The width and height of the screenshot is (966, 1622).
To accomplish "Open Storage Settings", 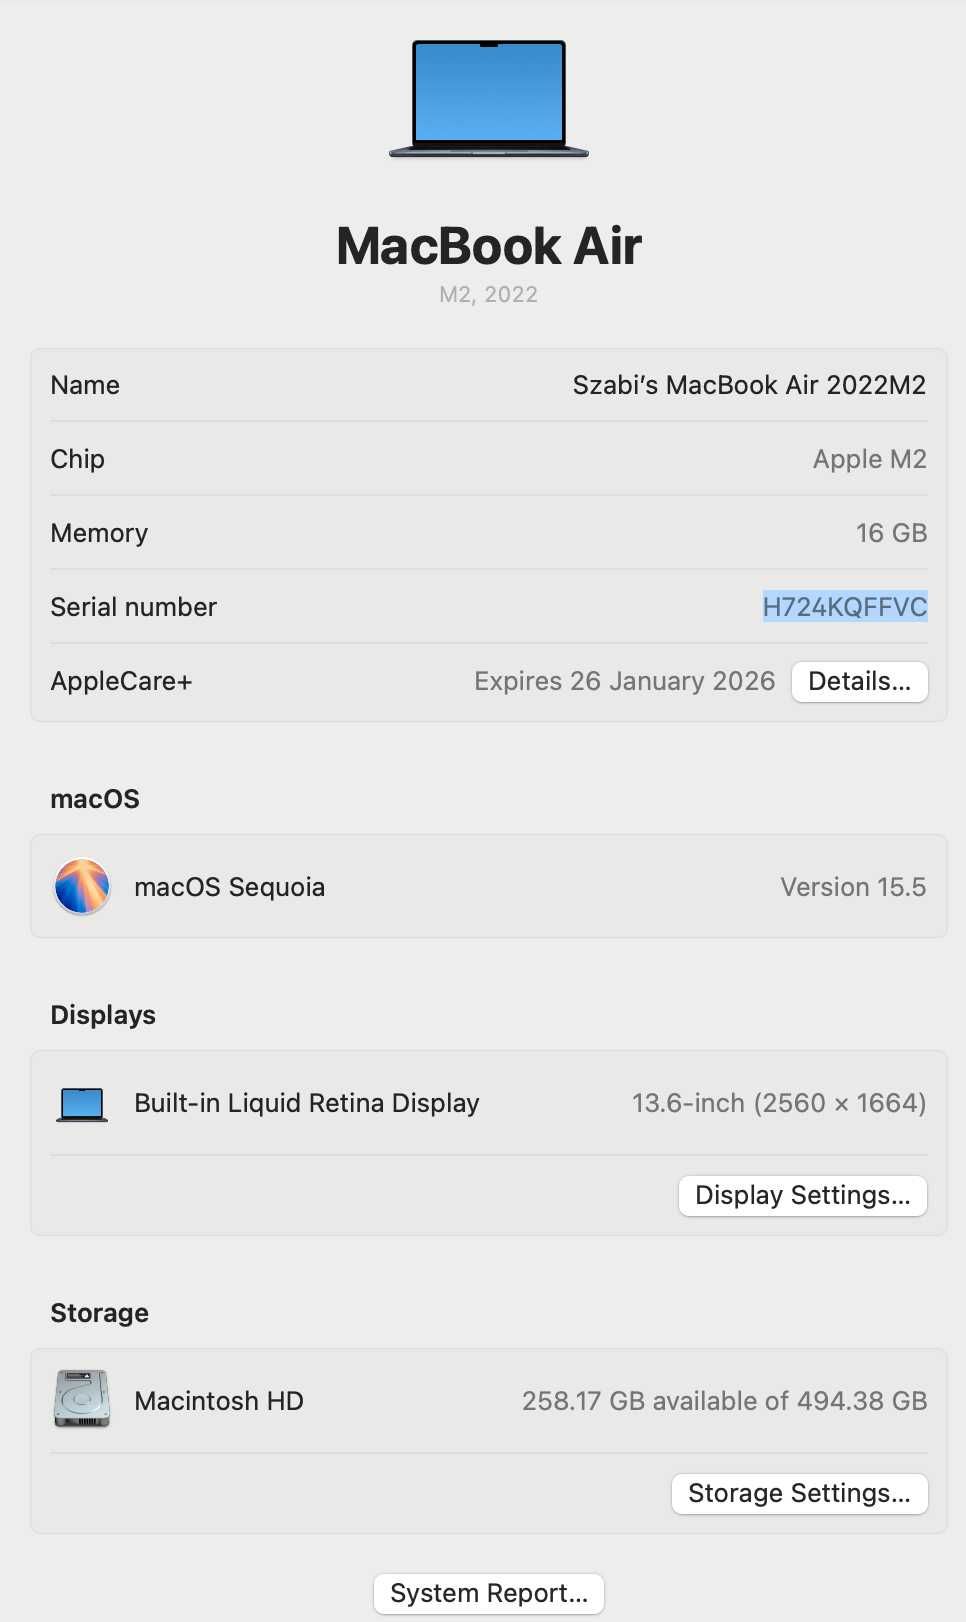I will coord(800,1493).
